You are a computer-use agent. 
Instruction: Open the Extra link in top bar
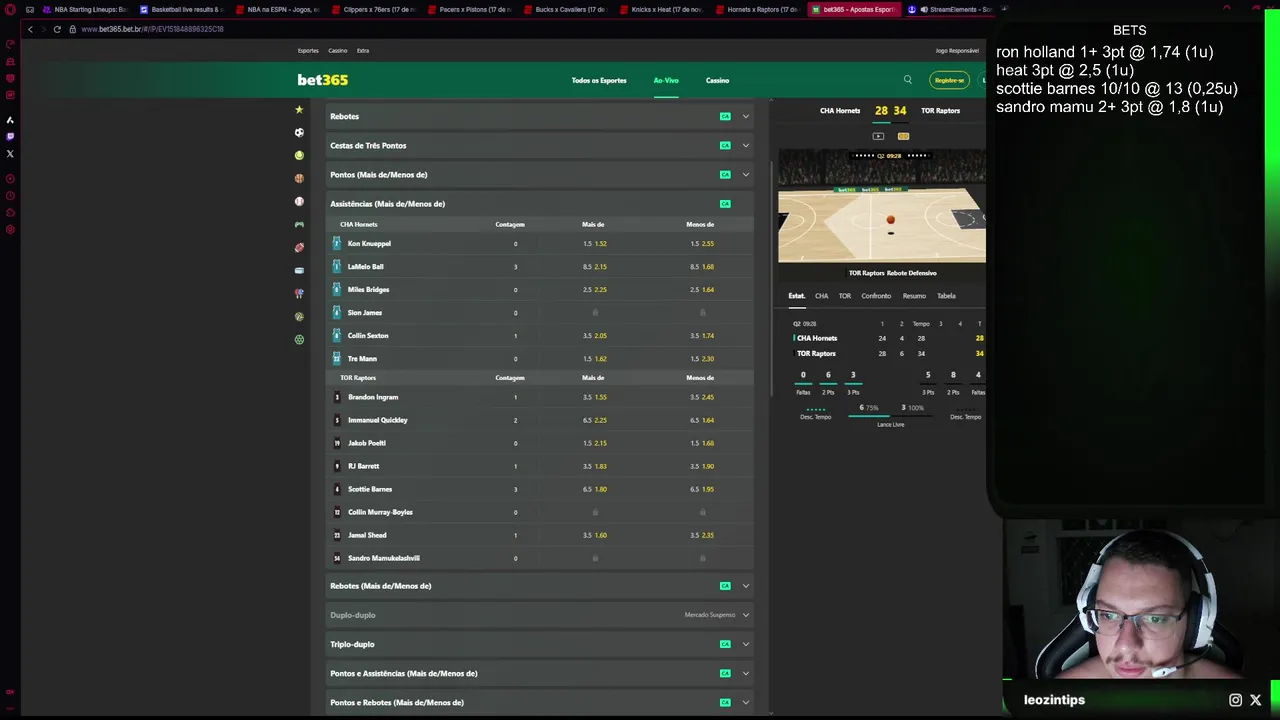363,50
